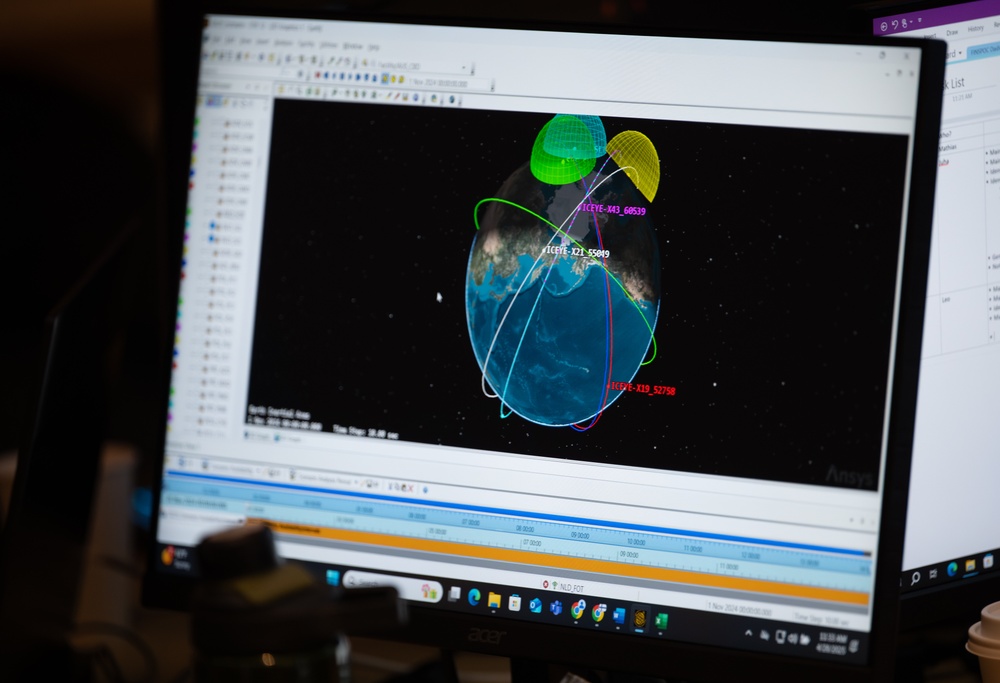Open Microsoft Edge from the taskbar
1000x683 pixels.
pyautogui.click(x=474, y=597)
